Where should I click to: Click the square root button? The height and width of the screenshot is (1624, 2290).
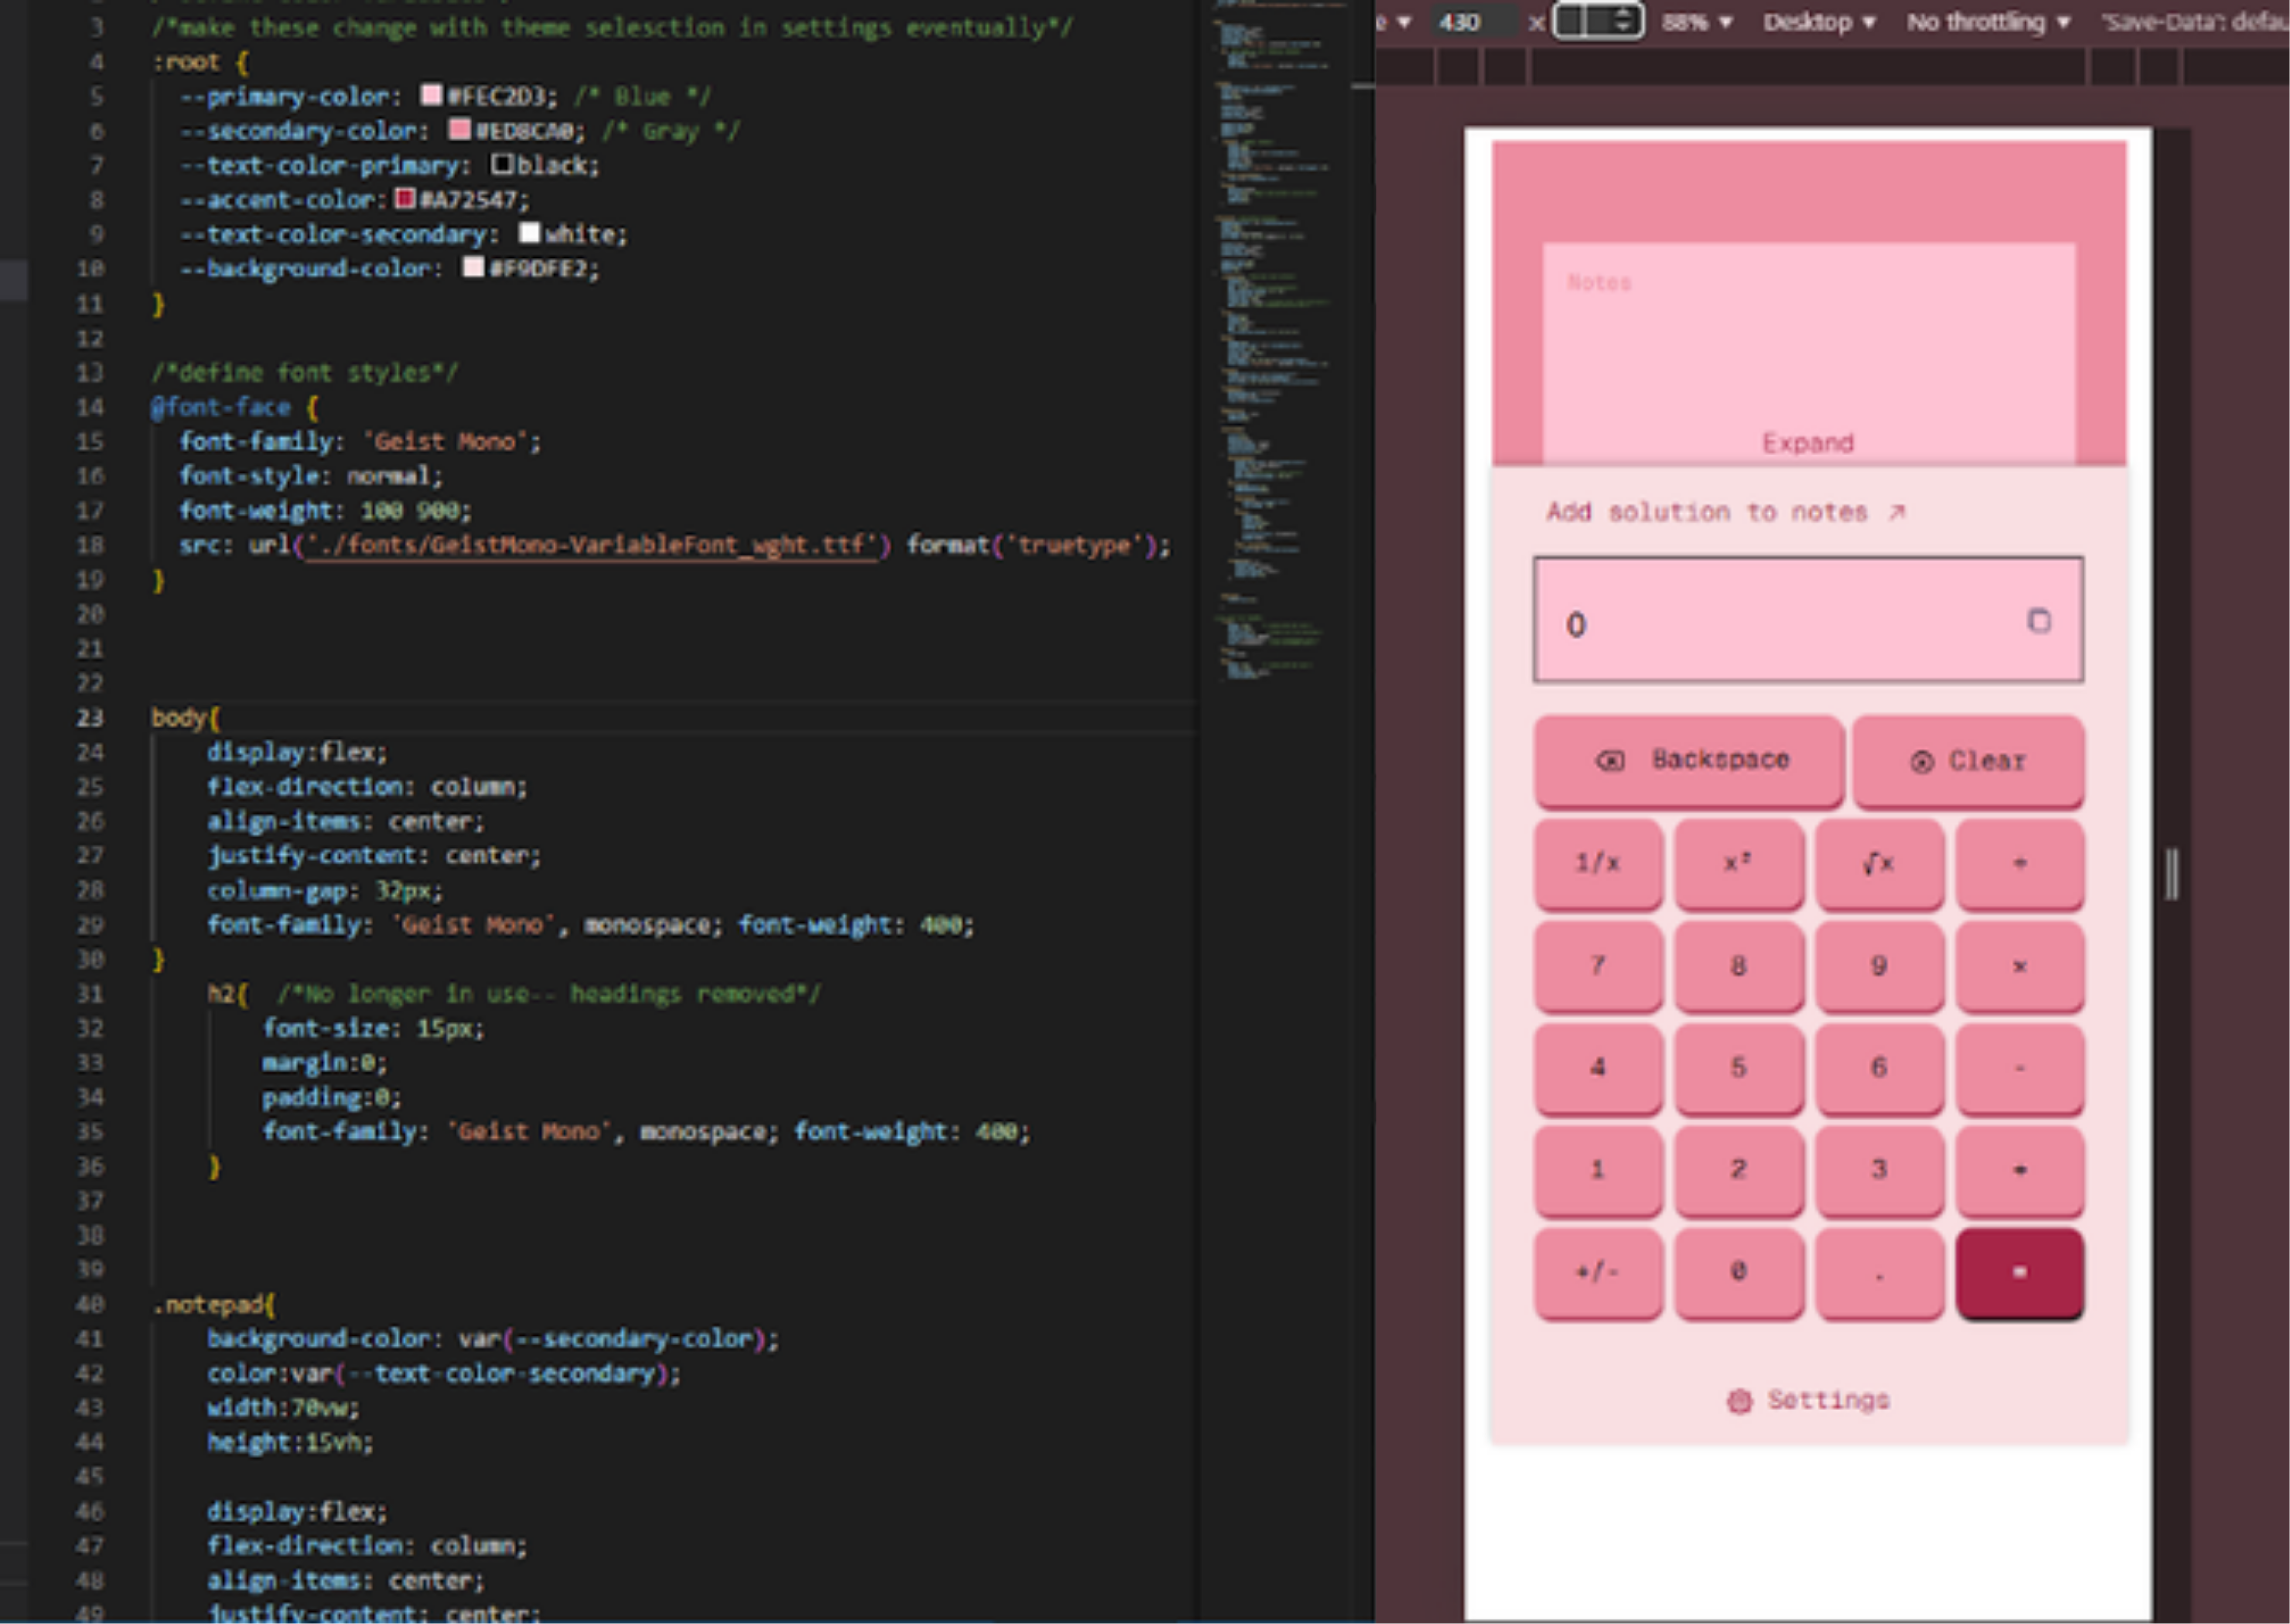click(x=1878, y=862)
